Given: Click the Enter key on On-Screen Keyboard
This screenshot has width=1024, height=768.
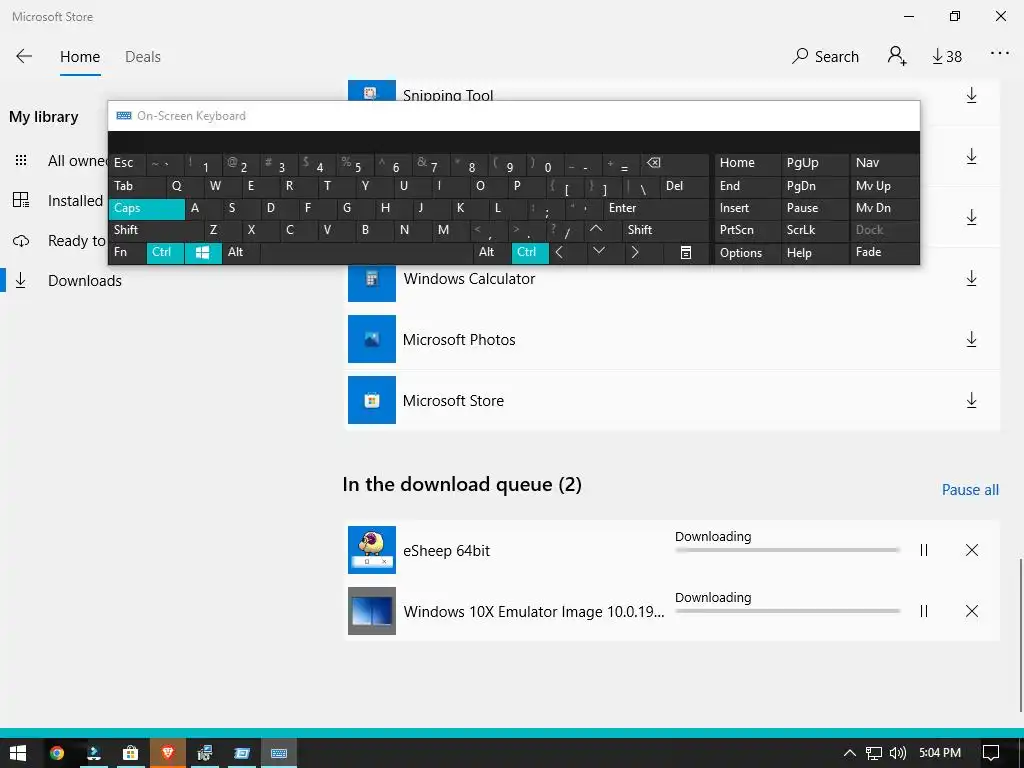Looking at the screenshot, I should coord(656,208).
